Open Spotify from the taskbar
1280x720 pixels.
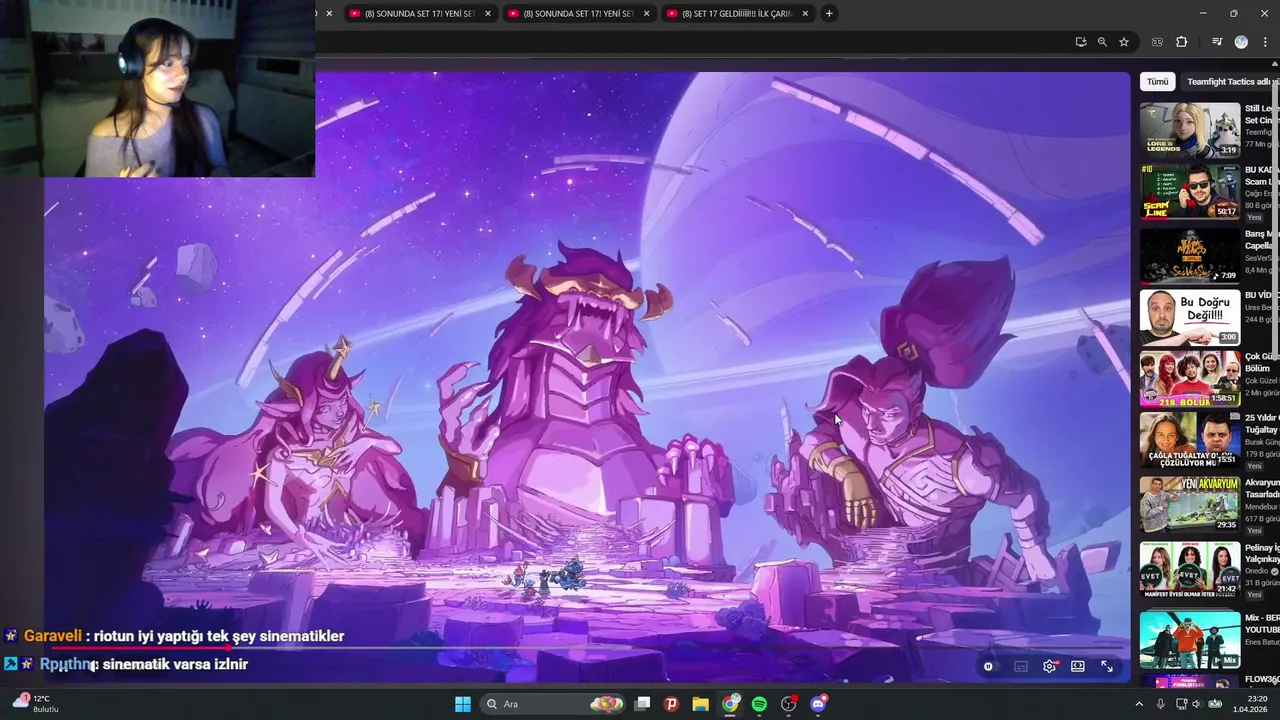click(x=759, y=704)
